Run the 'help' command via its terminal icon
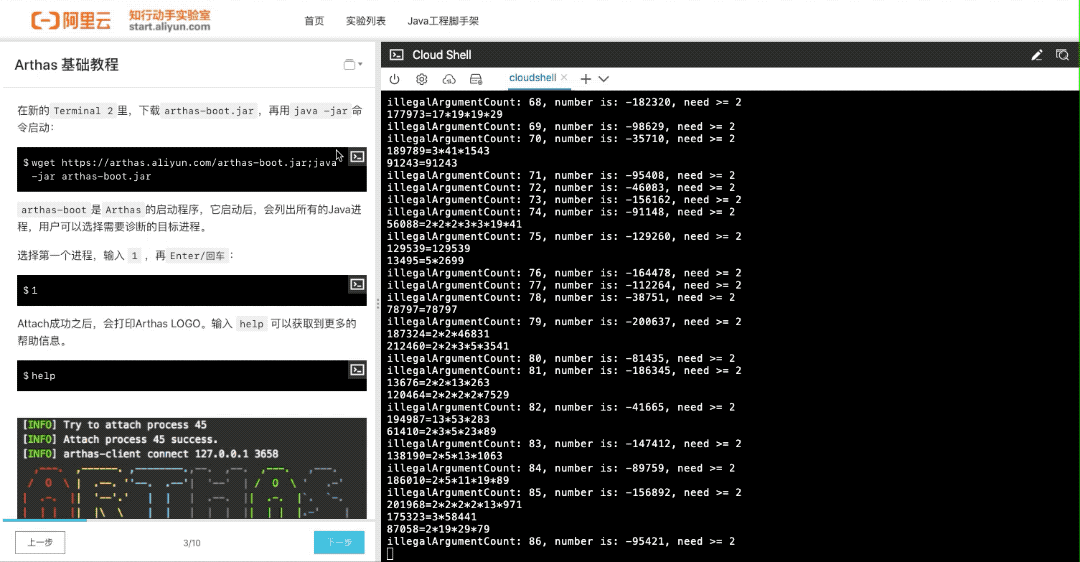Viewport: 1080px width, 562px height. point(356,370)
